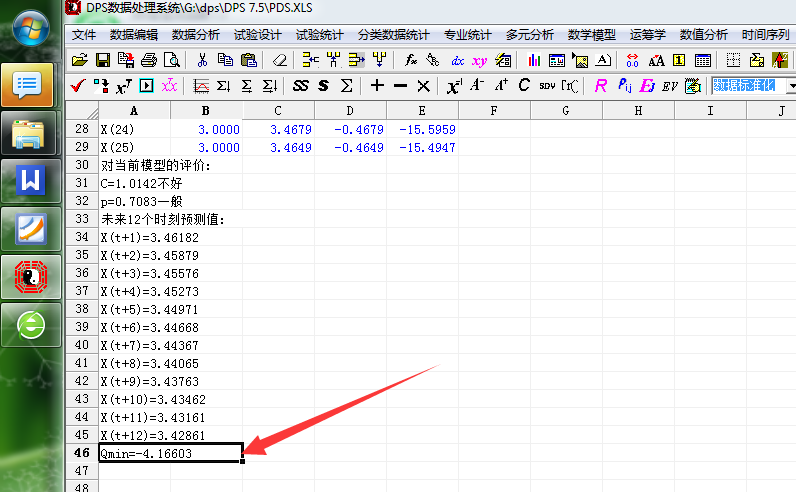The height and width of the screenshot is (492, 796).
Task: Click the Save As icon with red arrow
Action: tap(126, 60)
